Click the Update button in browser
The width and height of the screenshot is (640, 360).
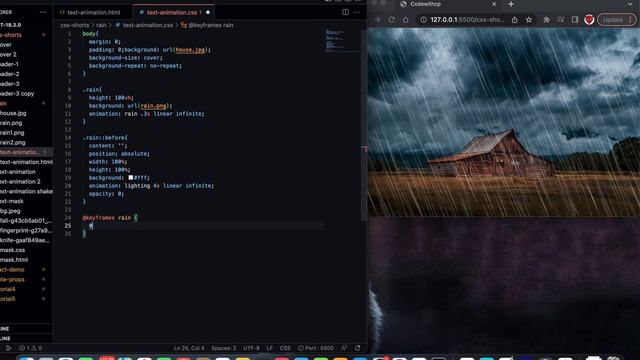click(616, 20)
